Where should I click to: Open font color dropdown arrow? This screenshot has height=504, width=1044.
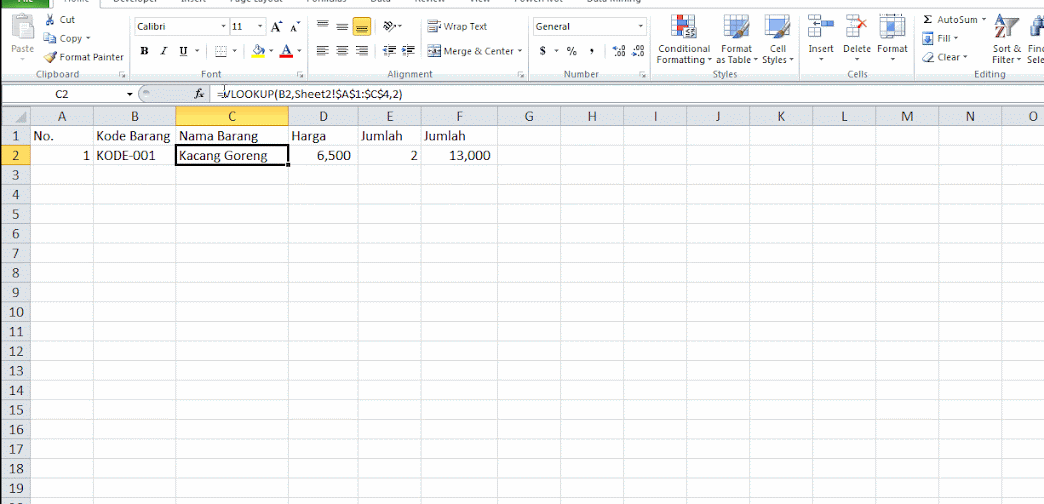click(x=299, y=51)
